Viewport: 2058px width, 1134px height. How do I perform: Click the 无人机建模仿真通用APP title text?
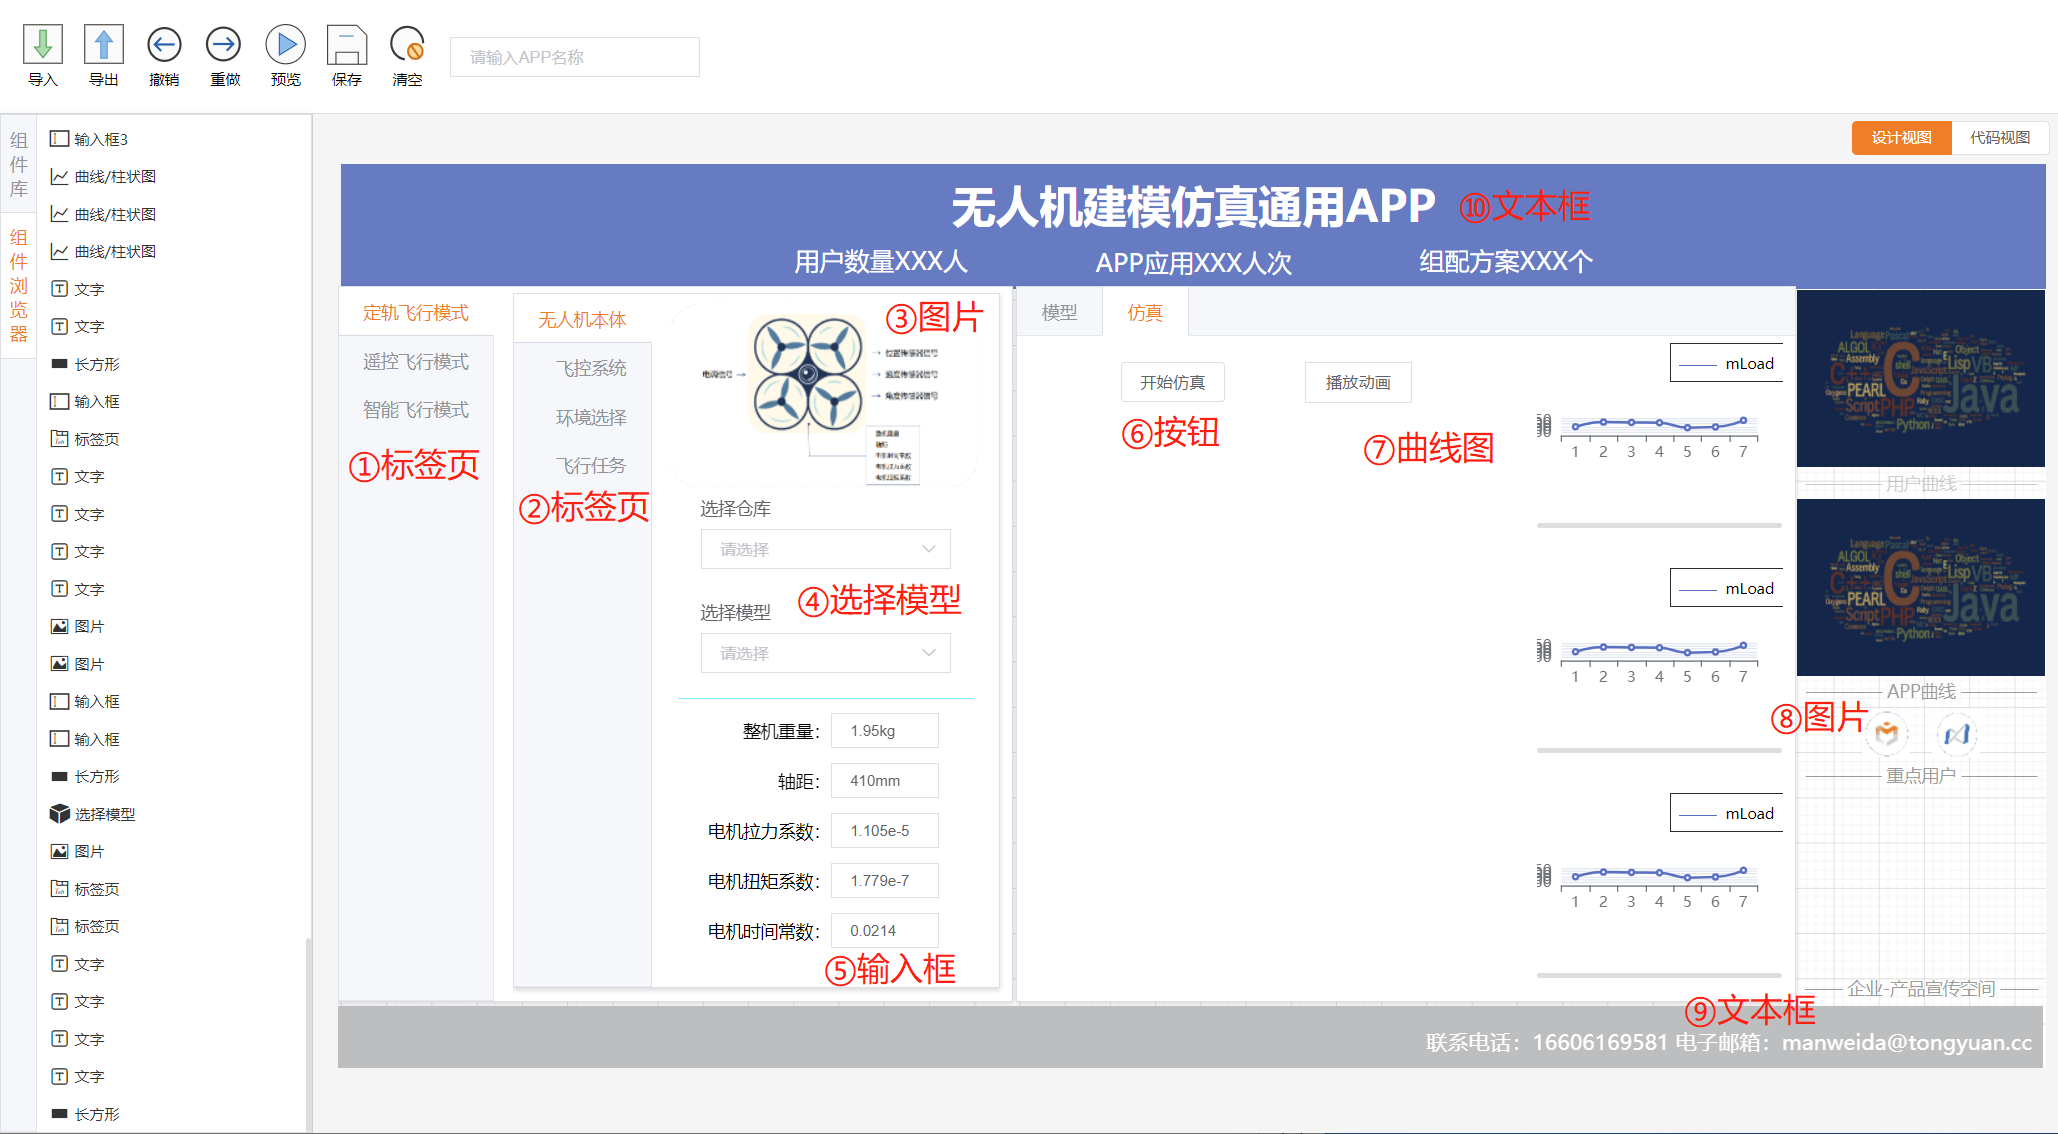point(1193,207)
